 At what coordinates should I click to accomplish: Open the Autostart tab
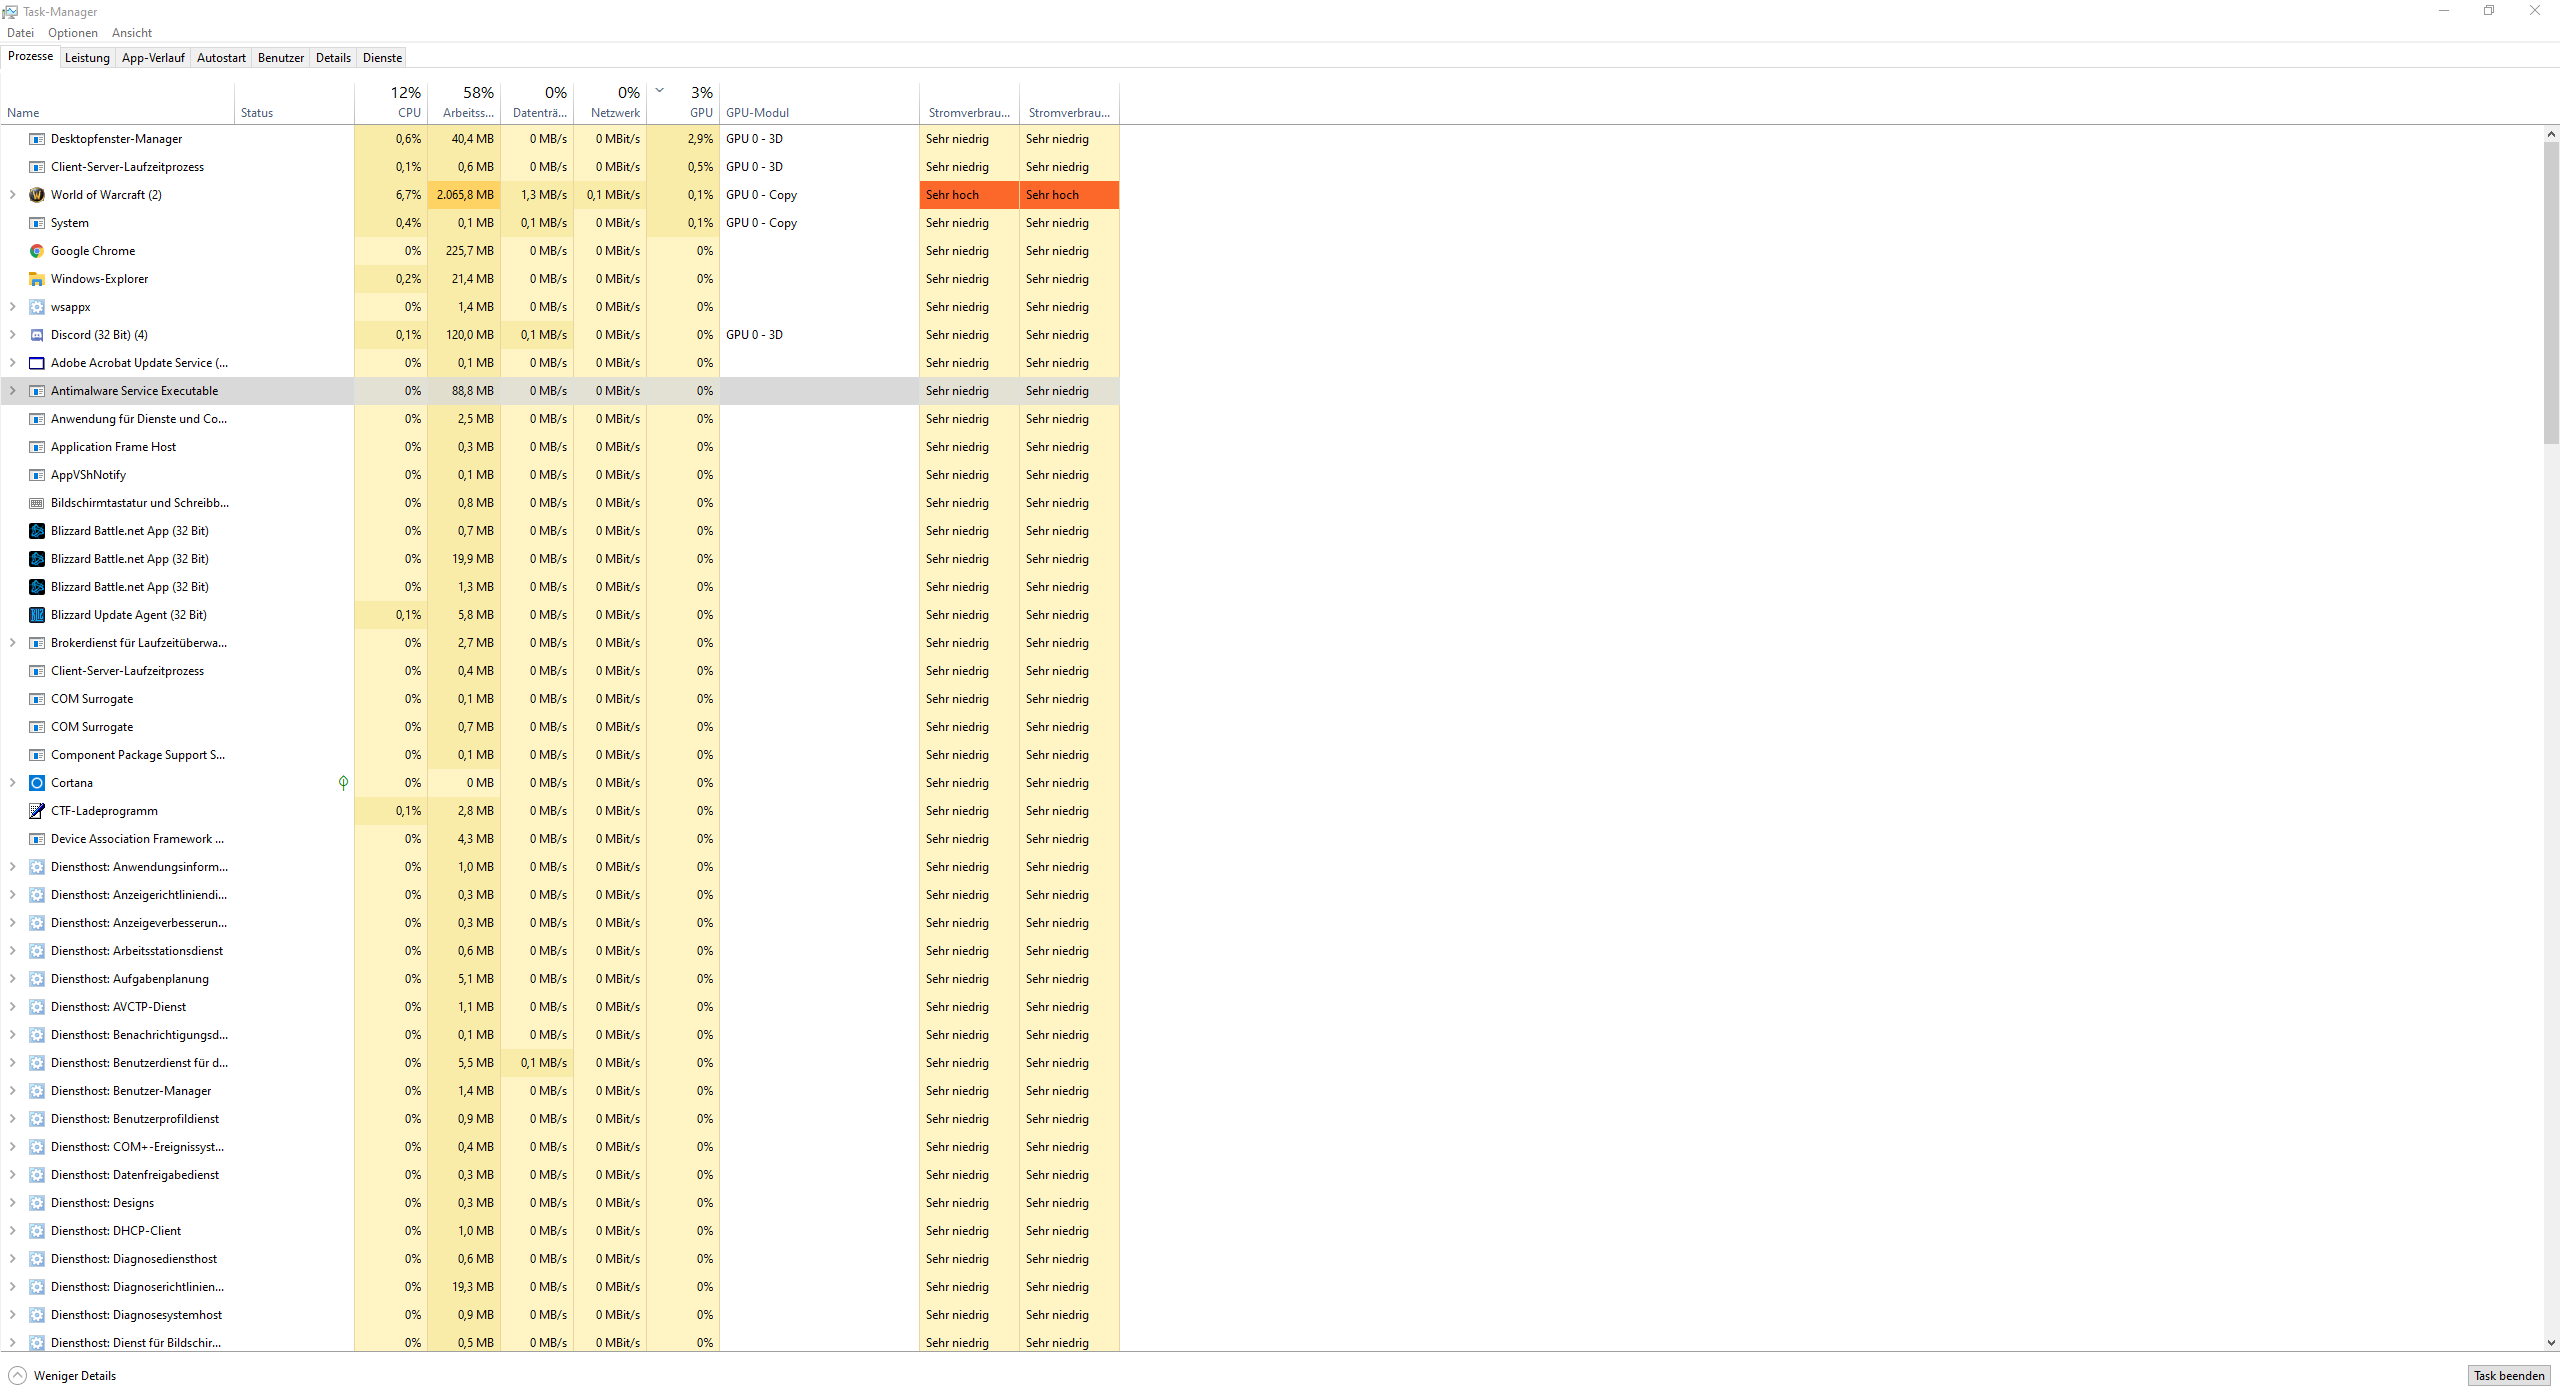coord(221,58)
